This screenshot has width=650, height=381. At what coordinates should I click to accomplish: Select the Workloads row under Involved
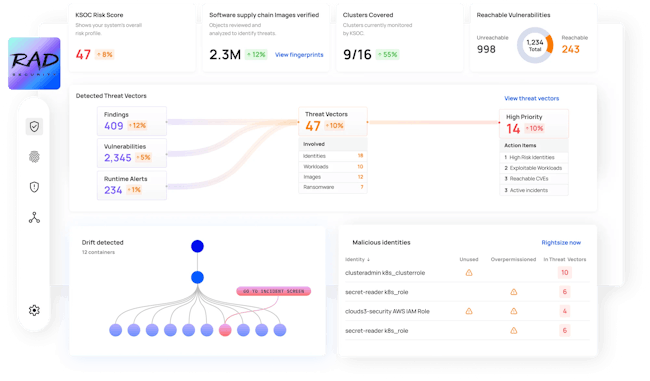click(x=333, y=167)
